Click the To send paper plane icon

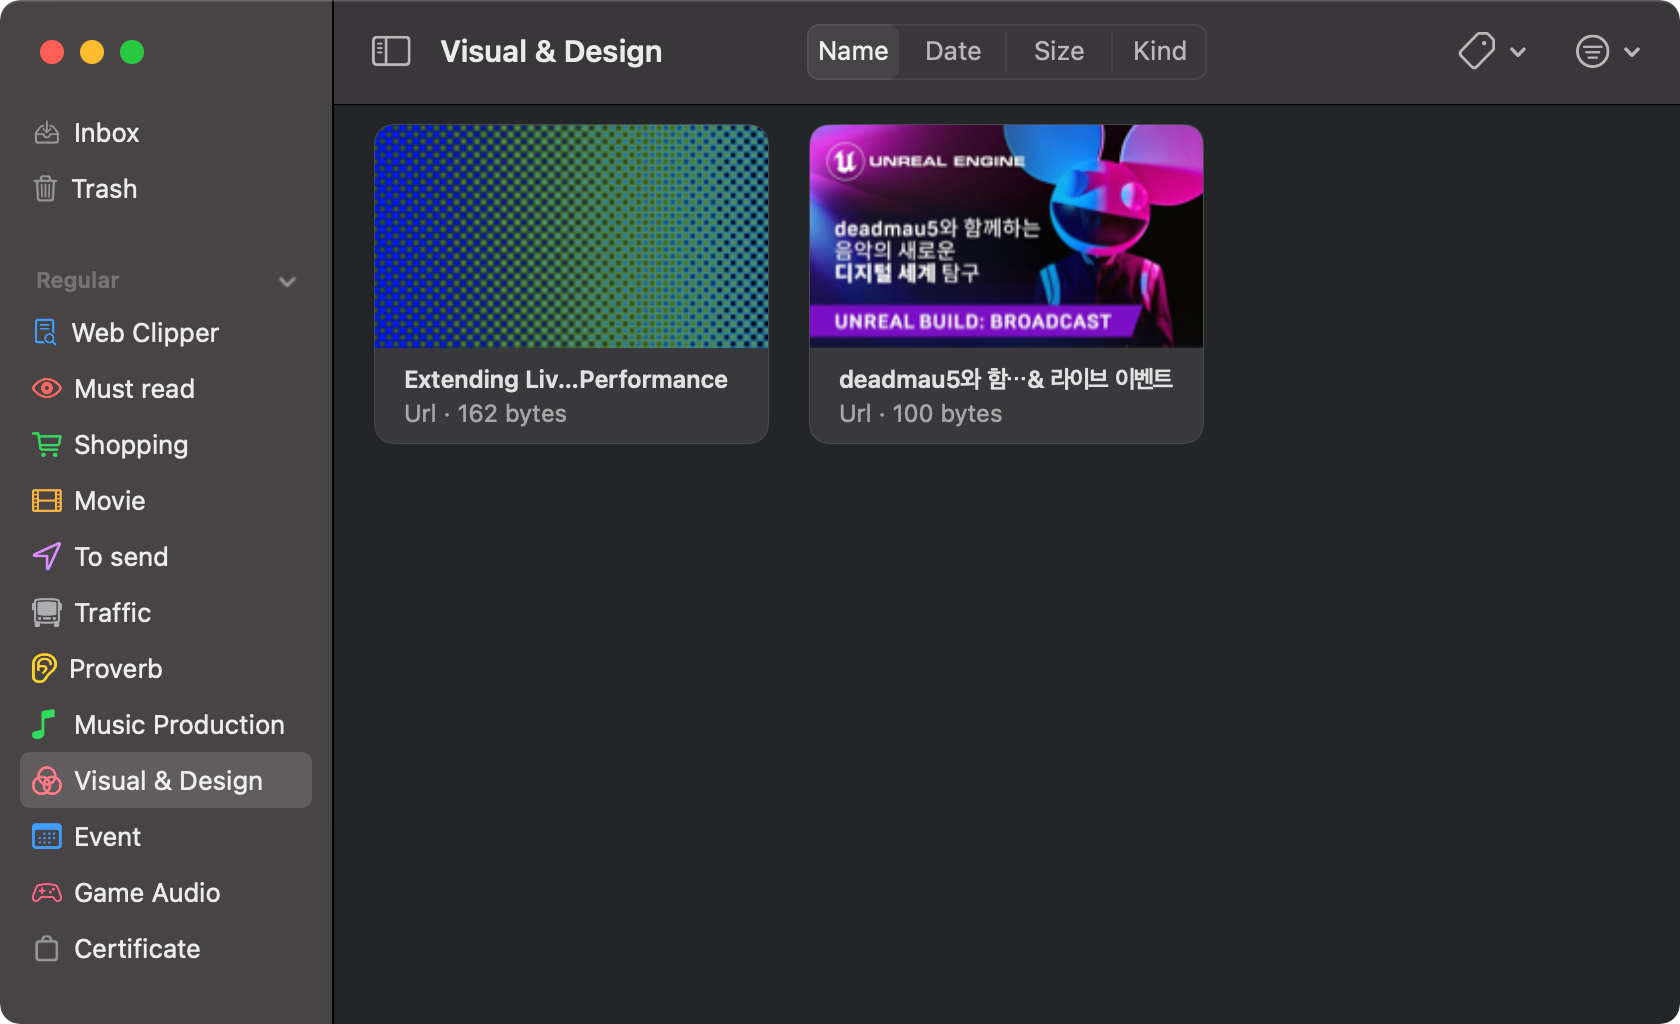[x=47, y=556]
